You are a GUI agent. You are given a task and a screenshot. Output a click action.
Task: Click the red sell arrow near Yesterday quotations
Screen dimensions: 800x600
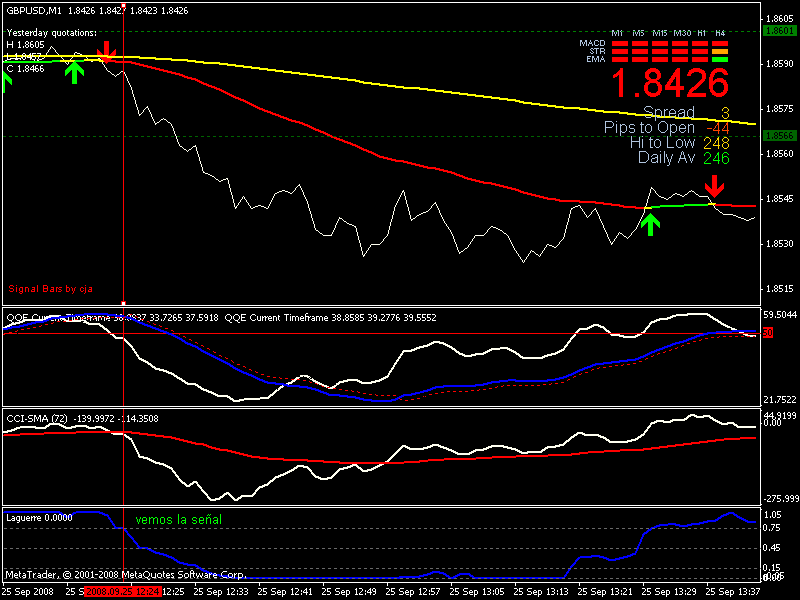(106, 51)
